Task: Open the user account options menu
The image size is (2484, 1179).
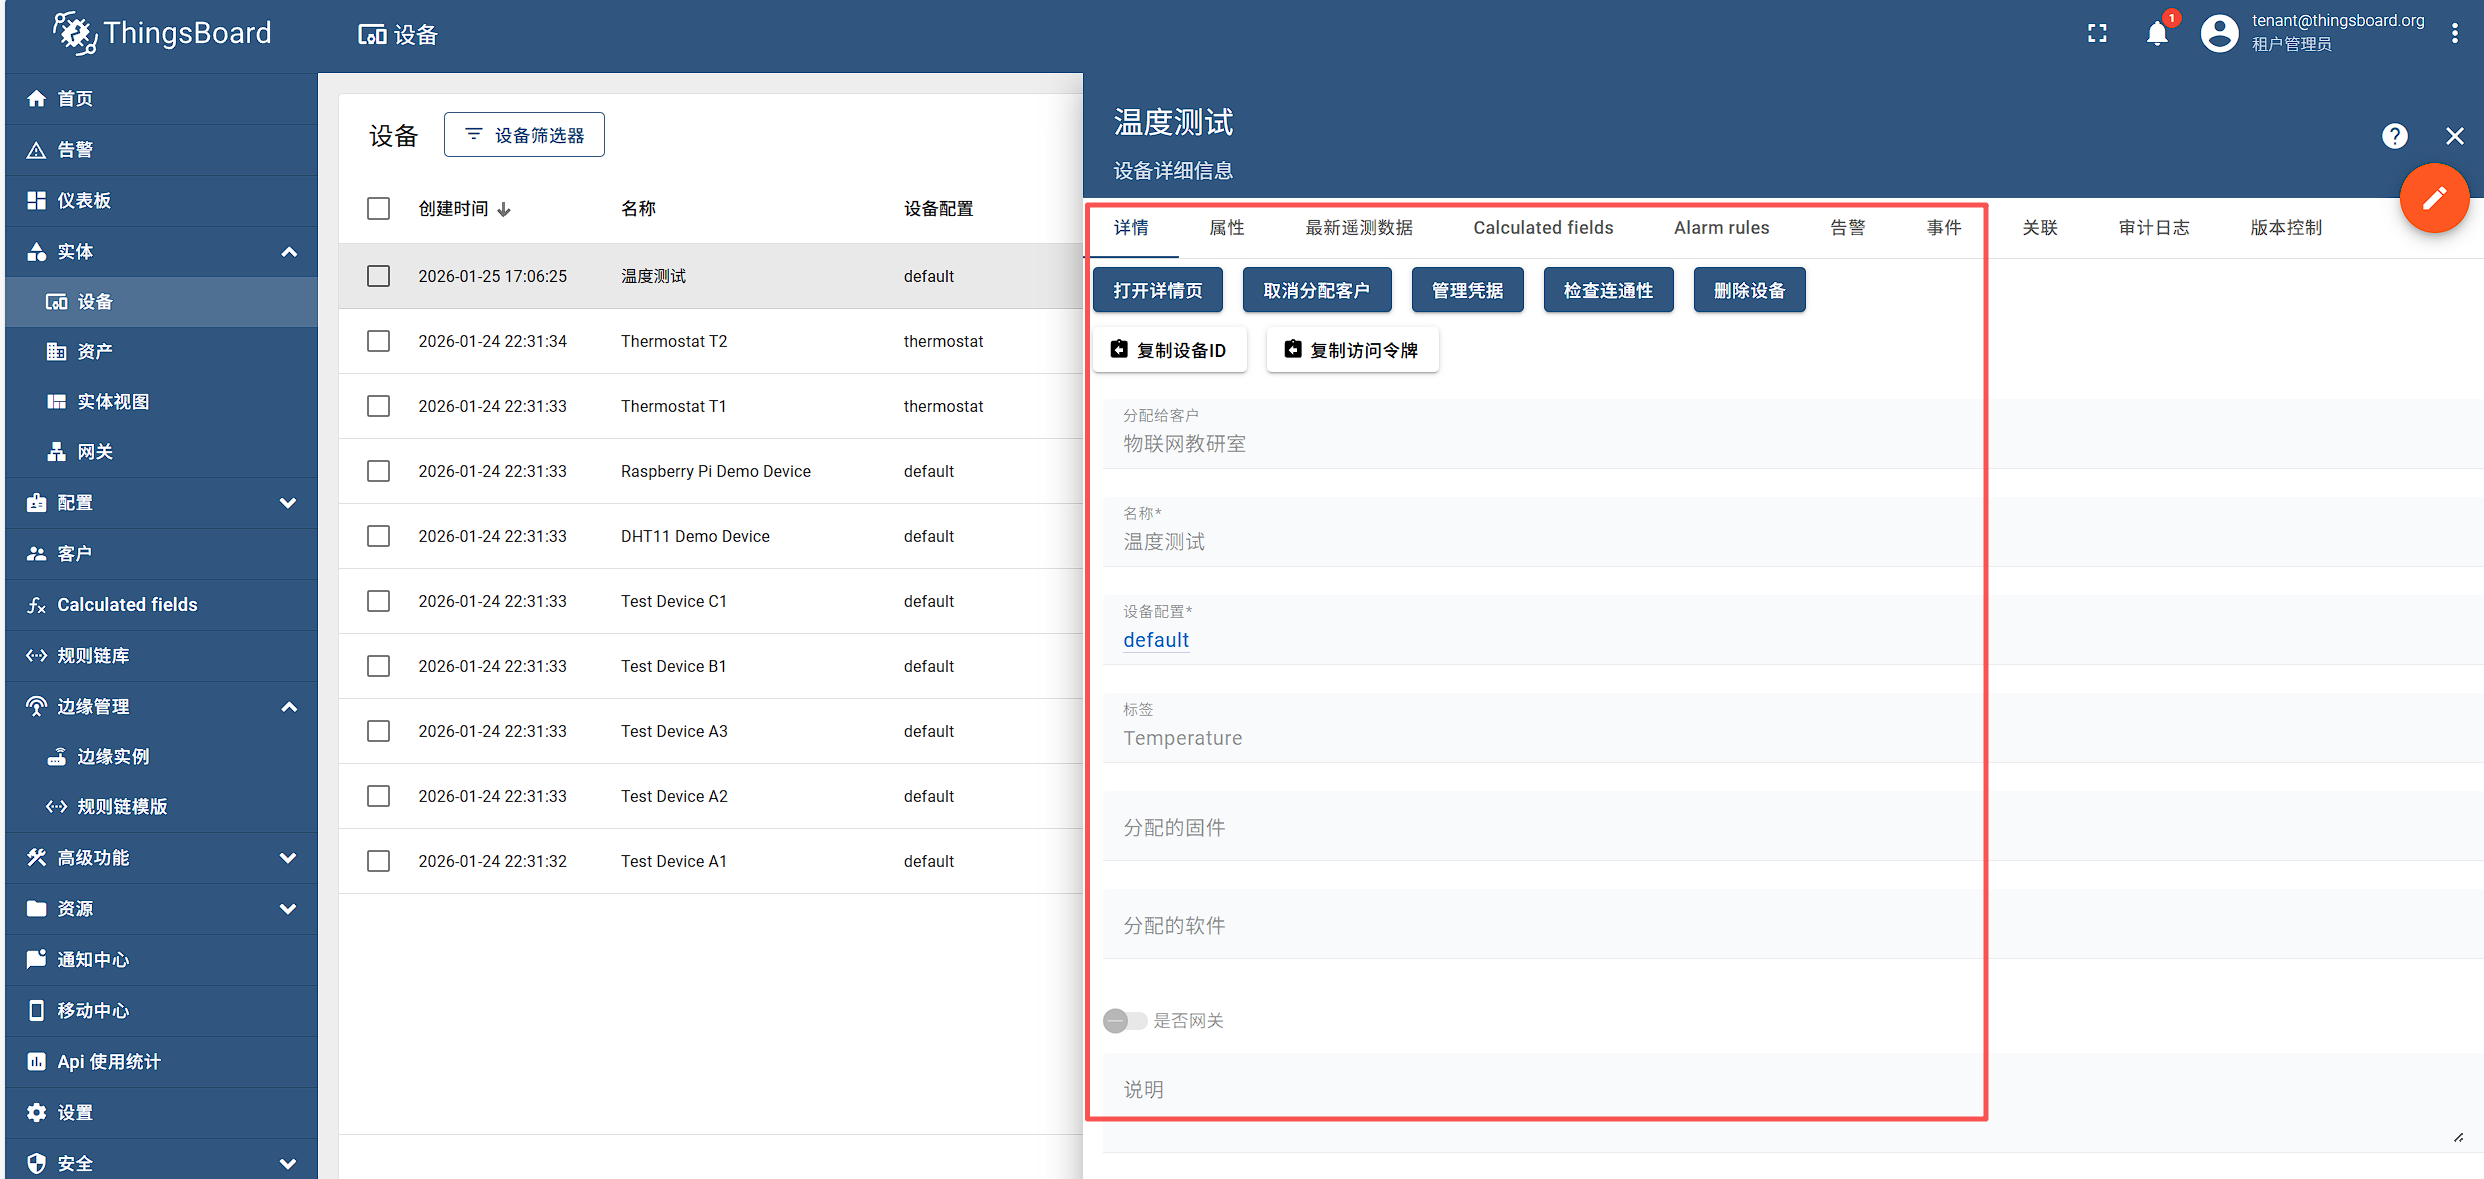Action: (2454, 34)
